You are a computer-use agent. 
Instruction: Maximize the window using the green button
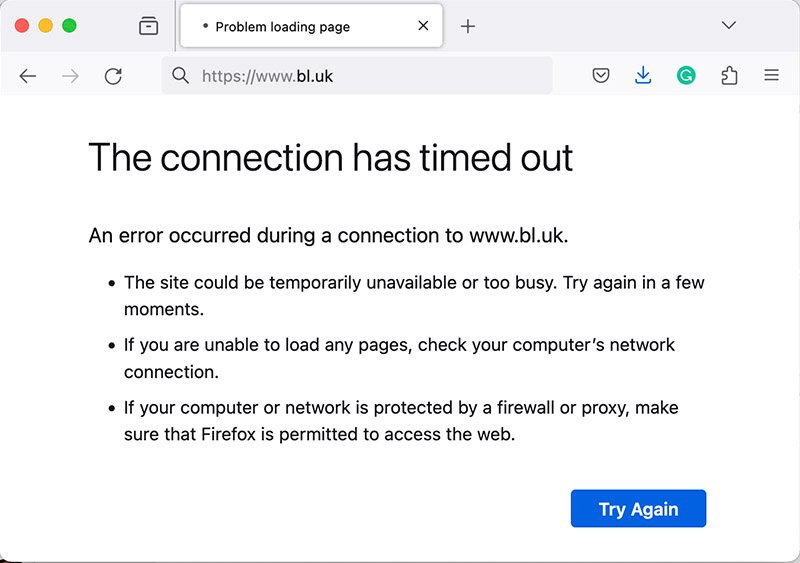point(69,26)
